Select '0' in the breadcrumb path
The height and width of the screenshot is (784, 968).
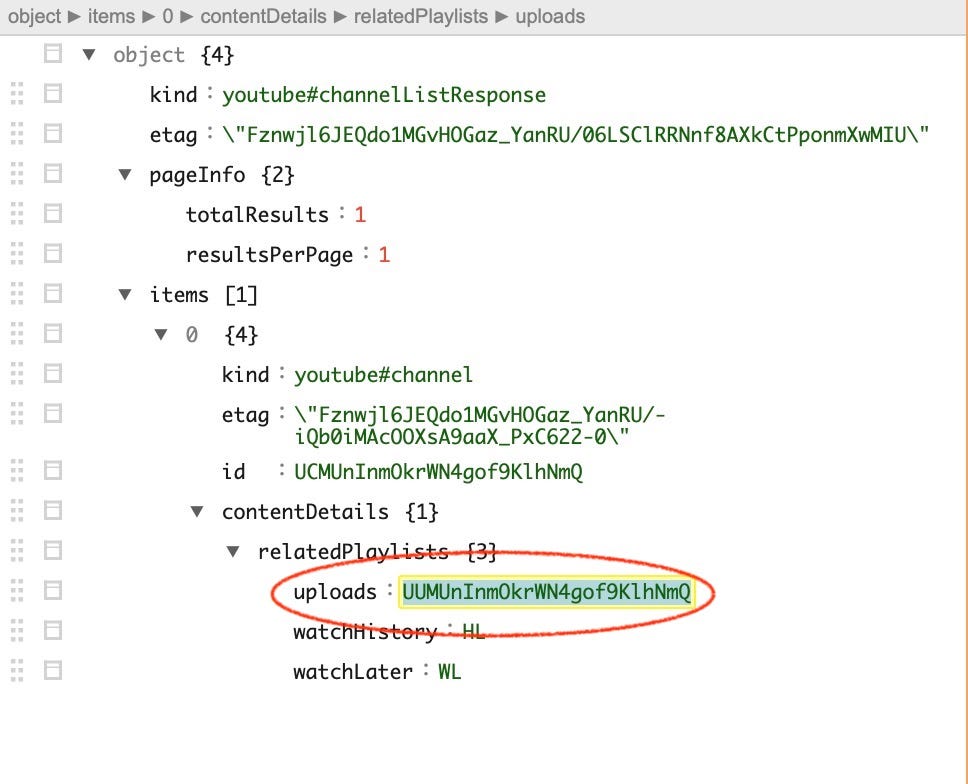pyautogui.click(x=168, y=16)
